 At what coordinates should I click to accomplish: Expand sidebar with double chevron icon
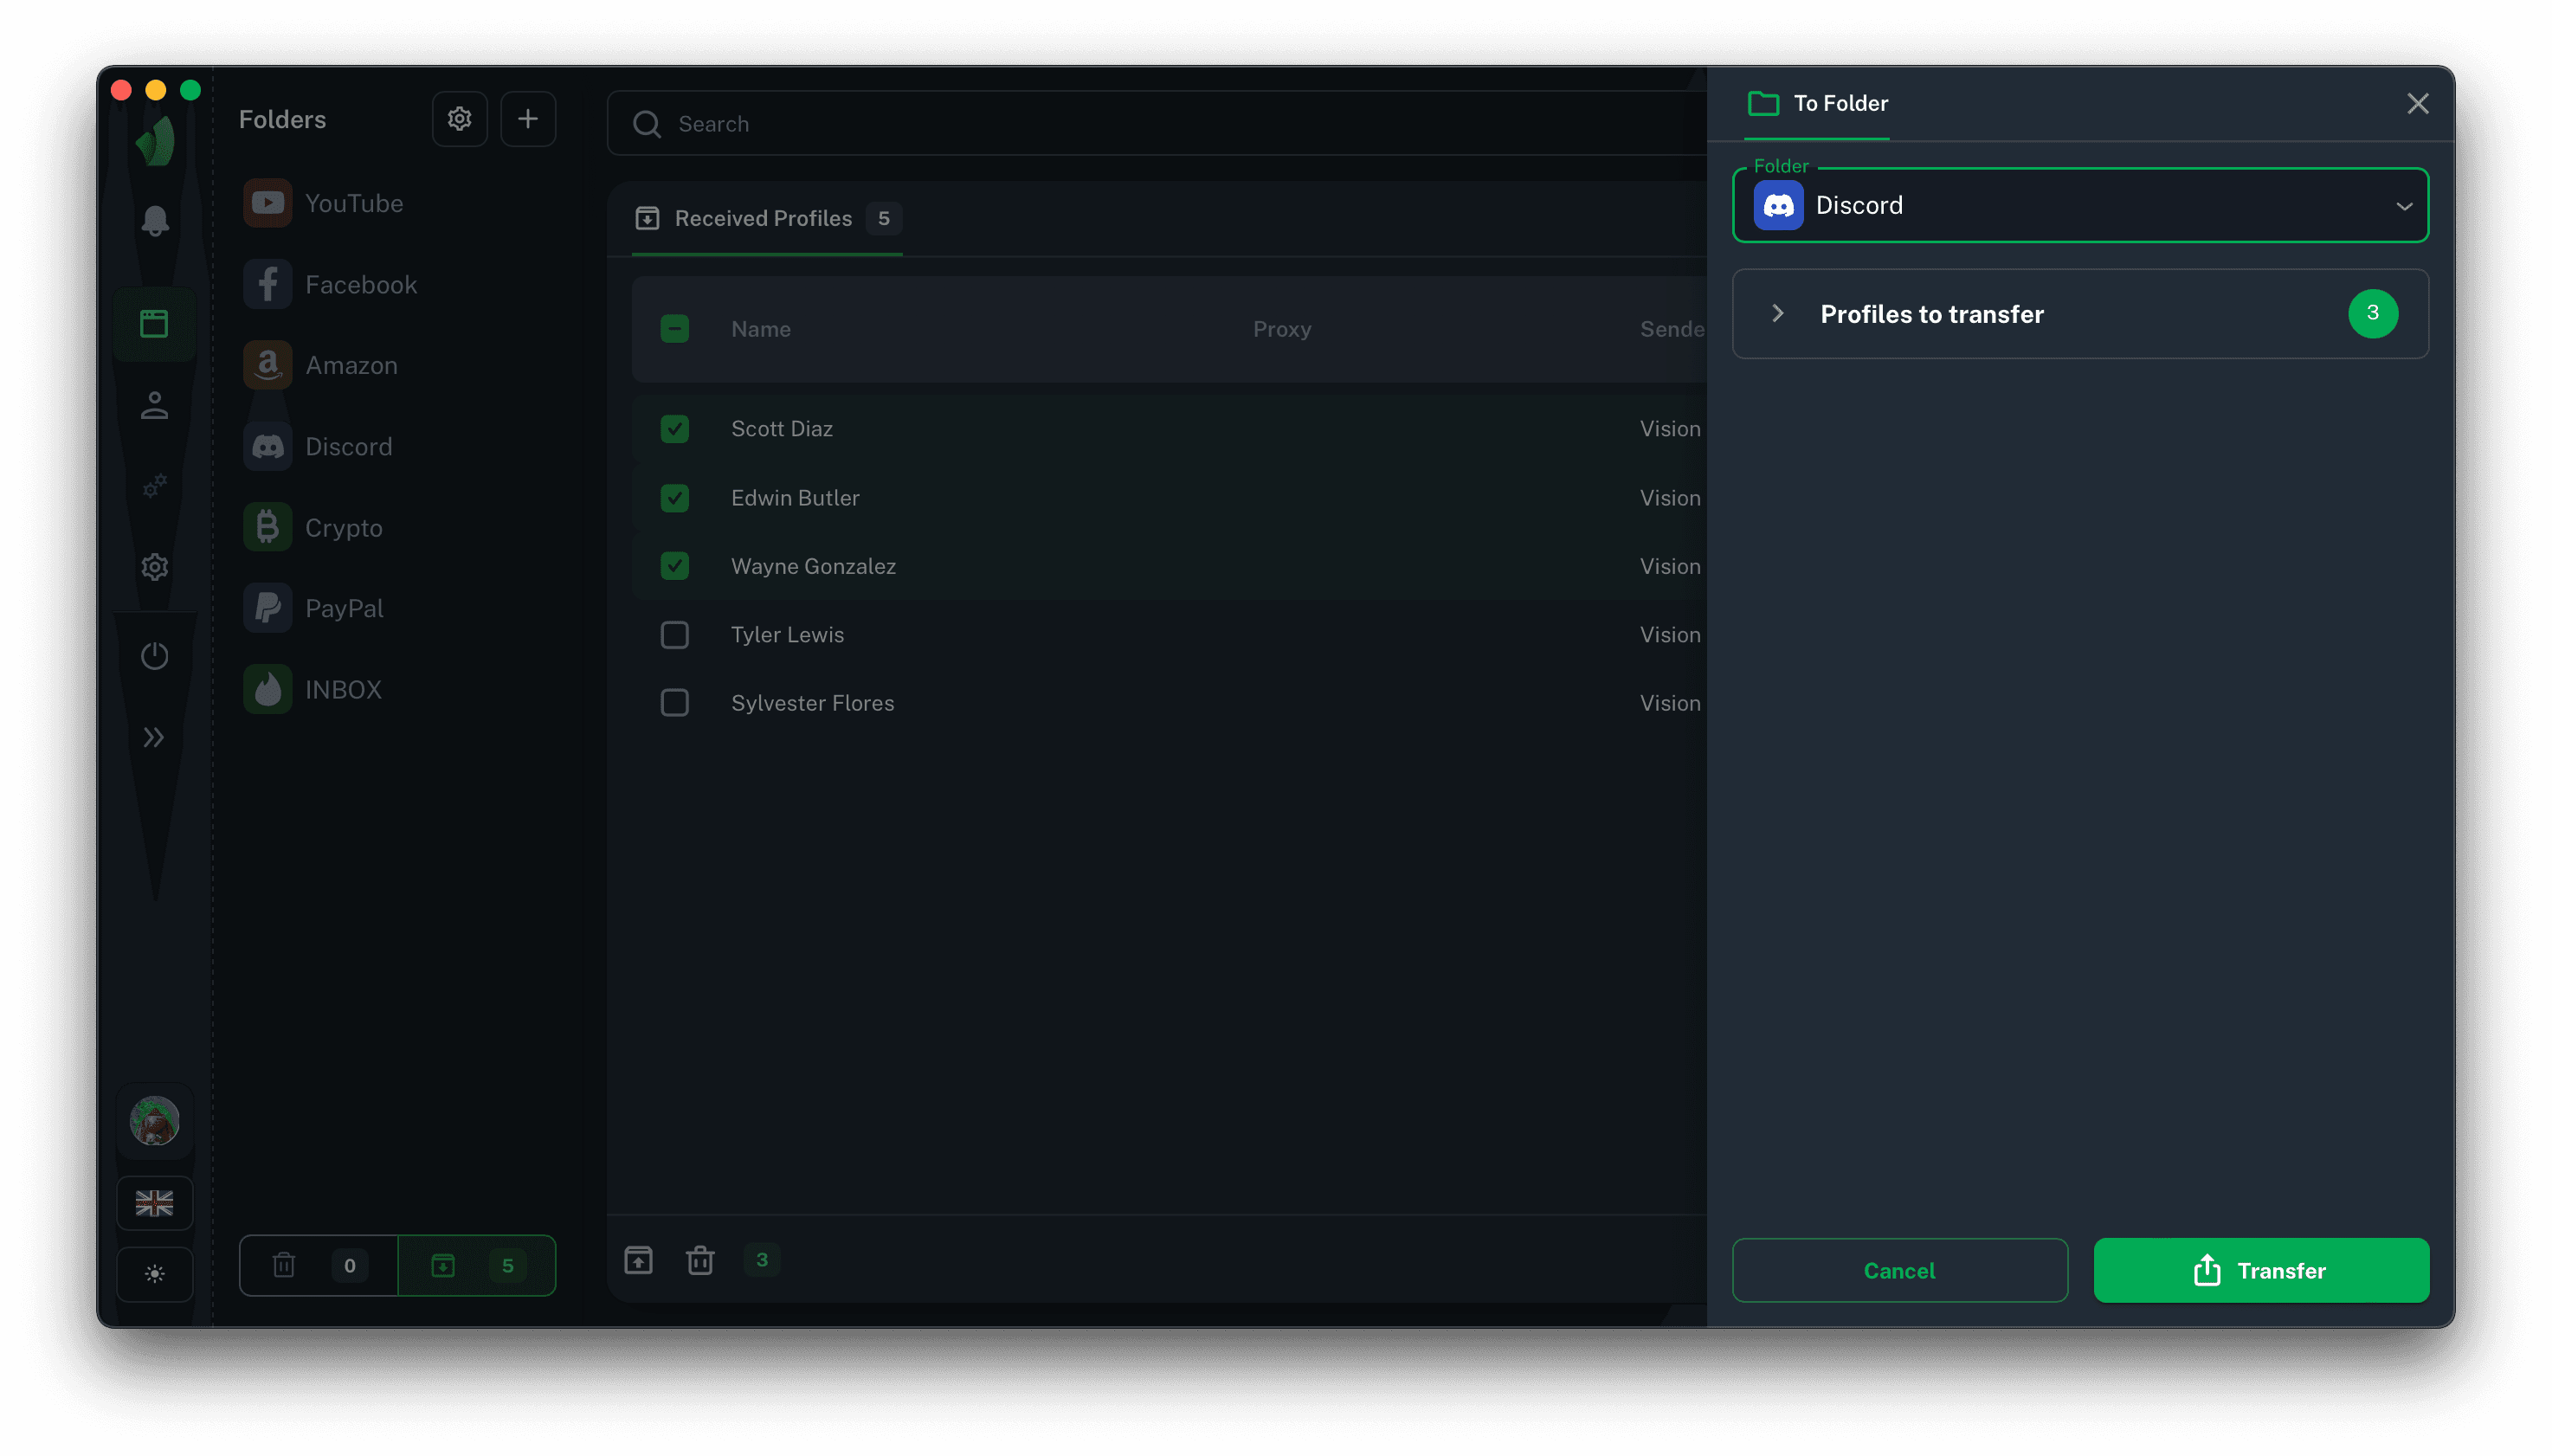pyautogui.click(x=154, y=737)
